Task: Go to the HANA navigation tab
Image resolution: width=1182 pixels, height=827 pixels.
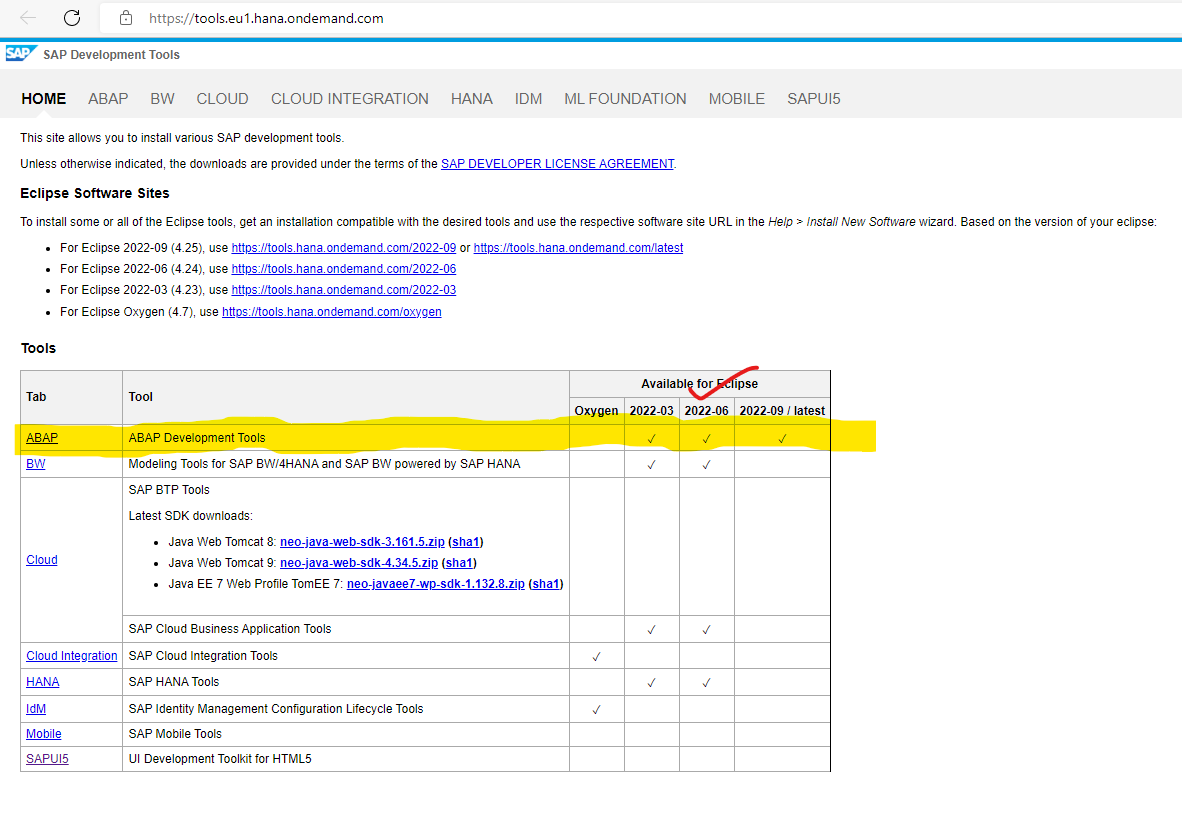Action: point(471,98)
